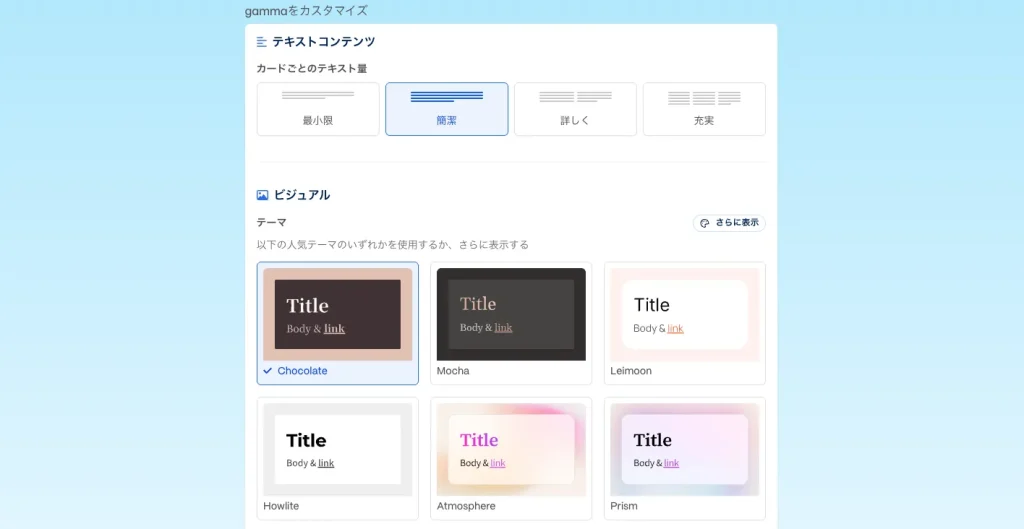Viewport: 1024px width, 529px height.
Task: Open more themes with さらに表示 button
Action: point(729,223)
